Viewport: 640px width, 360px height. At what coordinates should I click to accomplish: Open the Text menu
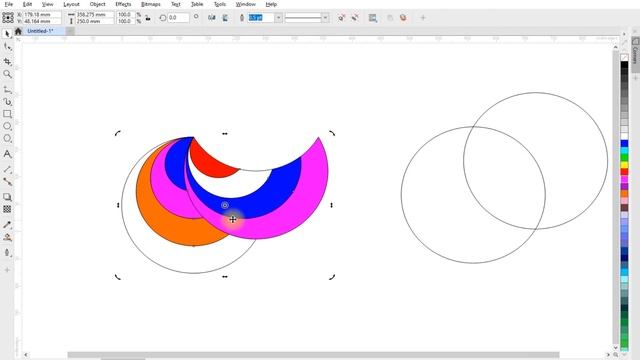pyautogui.click(x=176, y=4)
